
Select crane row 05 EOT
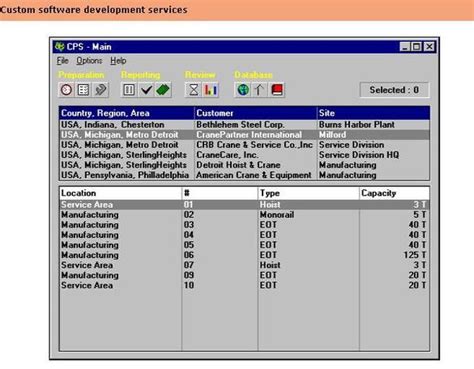point(245,245)
